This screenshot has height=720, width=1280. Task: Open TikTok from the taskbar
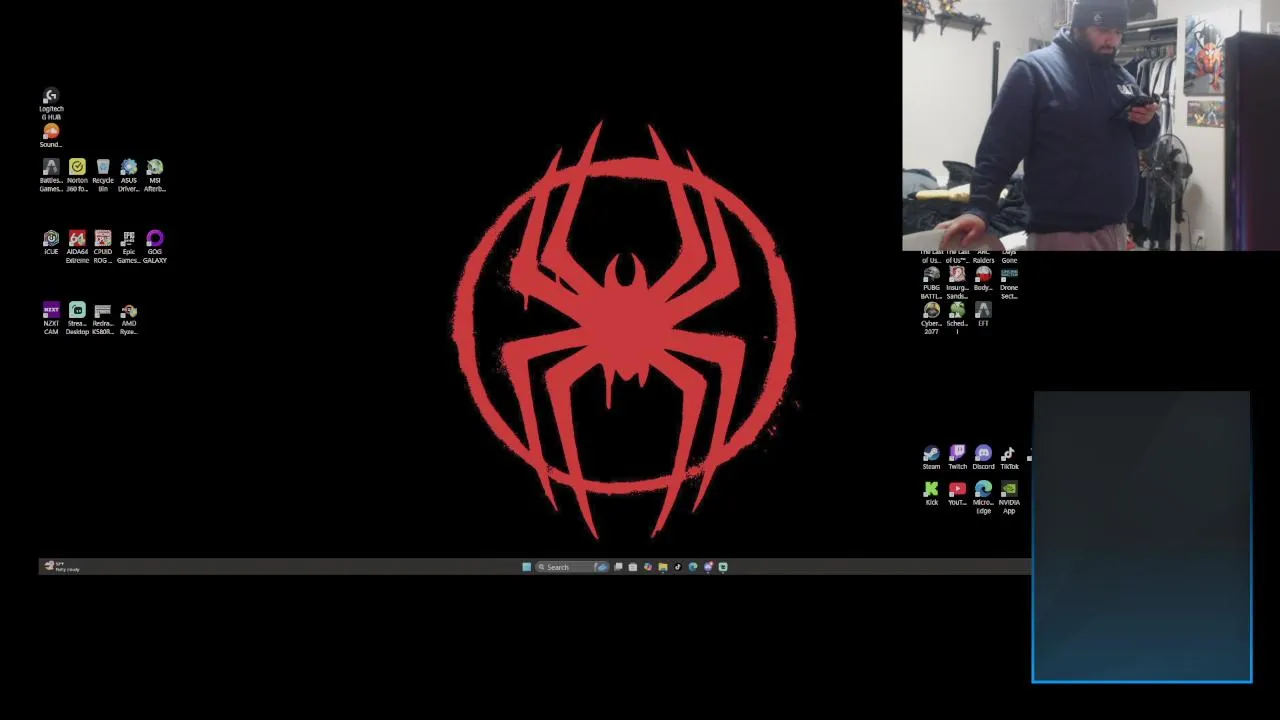click(x=677, y=567)
